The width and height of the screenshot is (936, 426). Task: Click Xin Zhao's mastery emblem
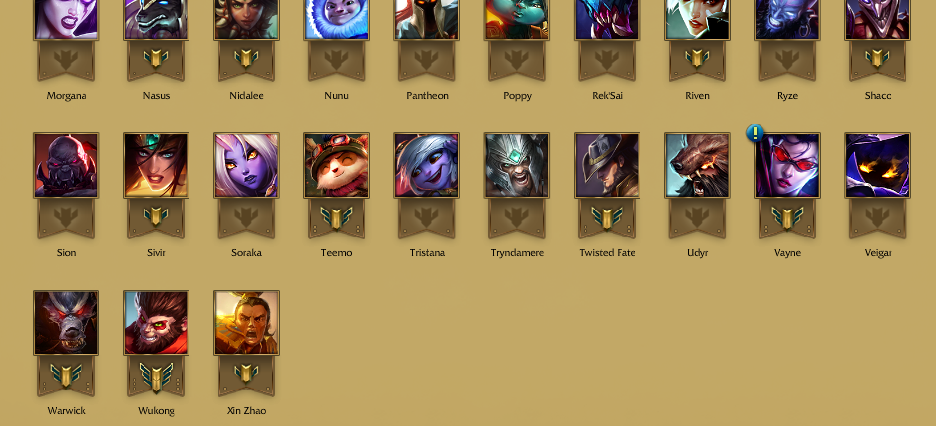[246, 374]
